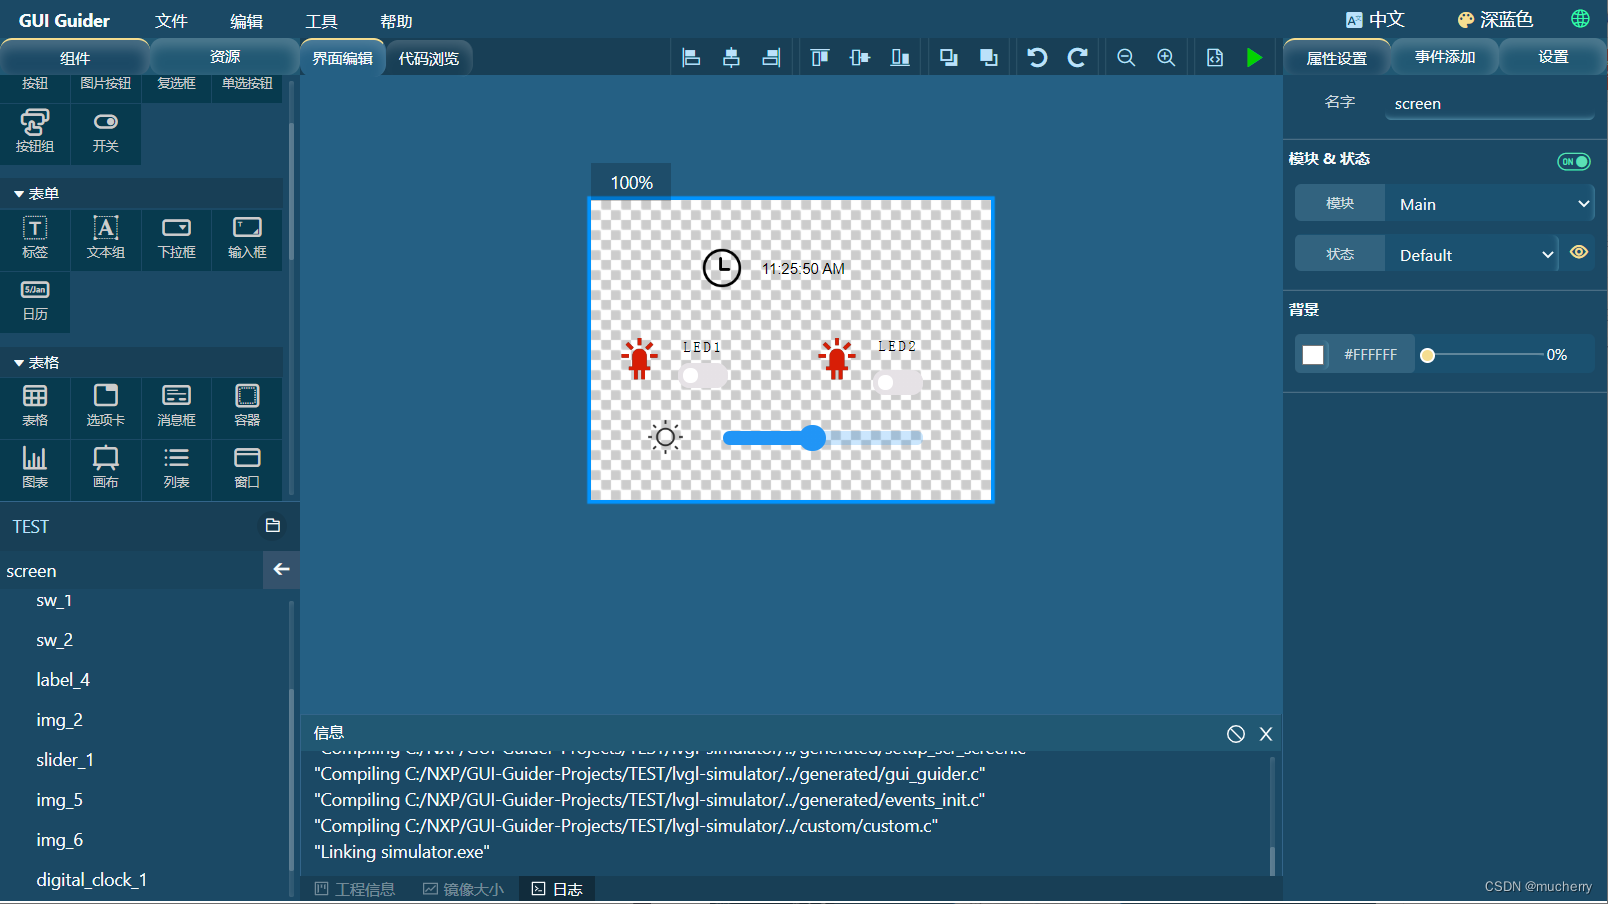Switch to the 资源 tab
This screenshot has width=1608, height=904.
click(225, 57)
